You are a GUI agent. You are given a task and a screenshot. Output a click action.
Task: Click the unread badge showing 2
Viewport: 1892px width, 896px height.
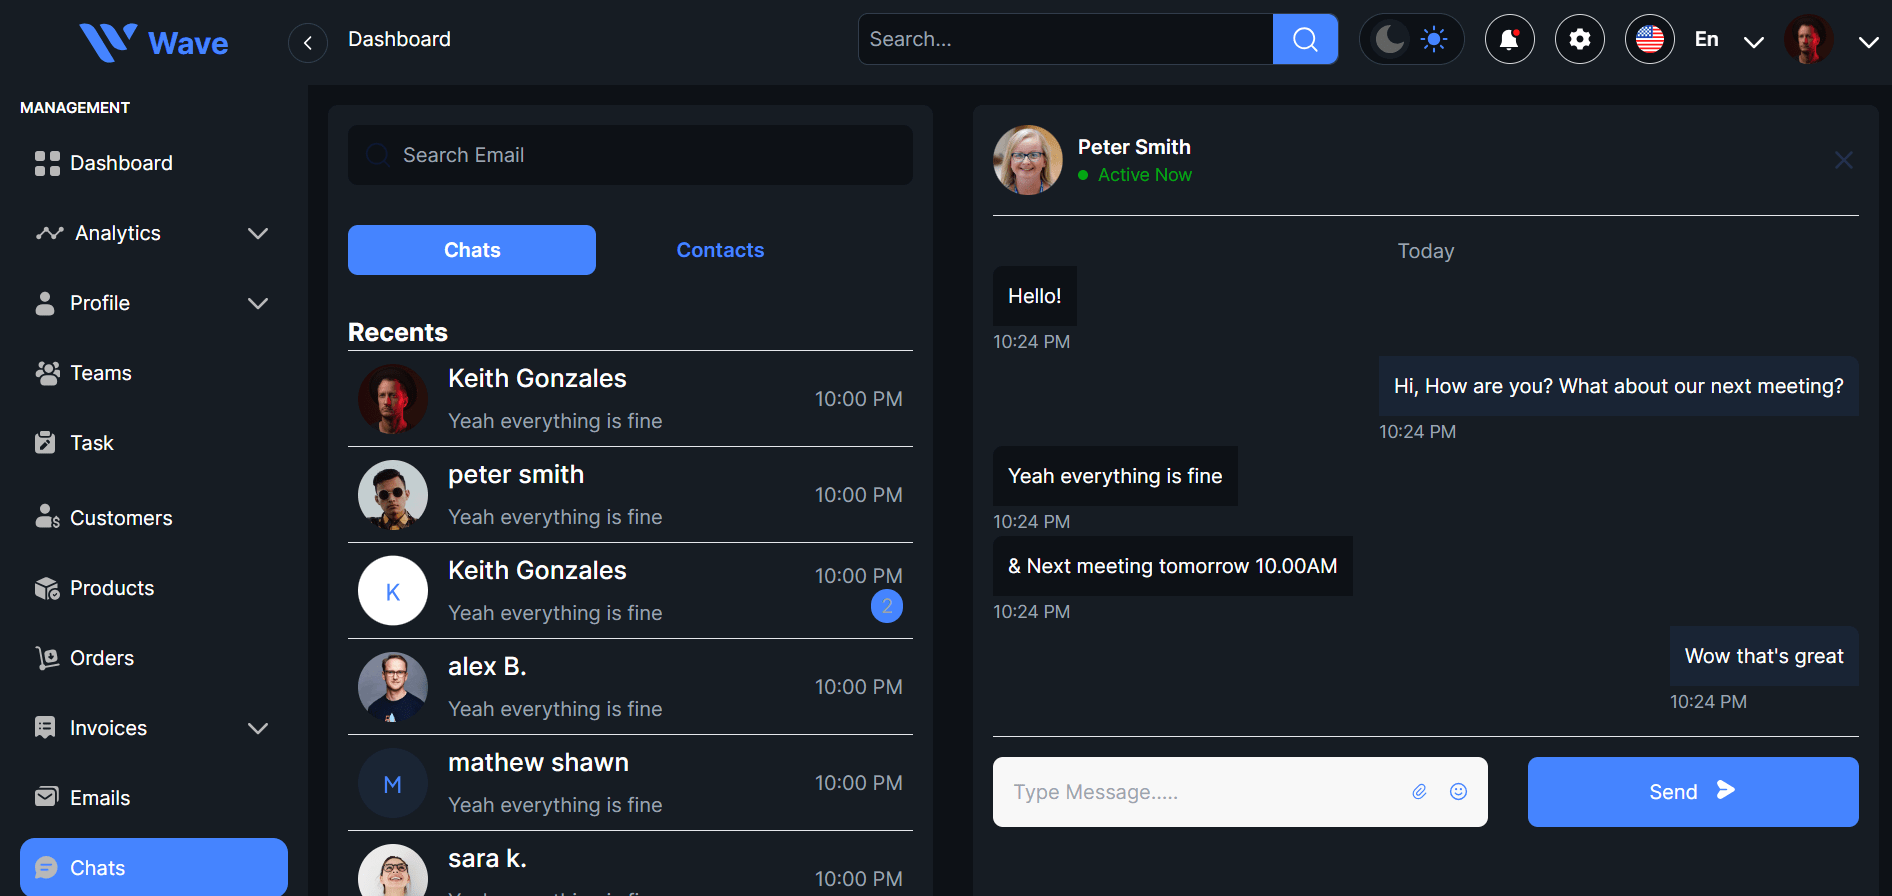887,606
